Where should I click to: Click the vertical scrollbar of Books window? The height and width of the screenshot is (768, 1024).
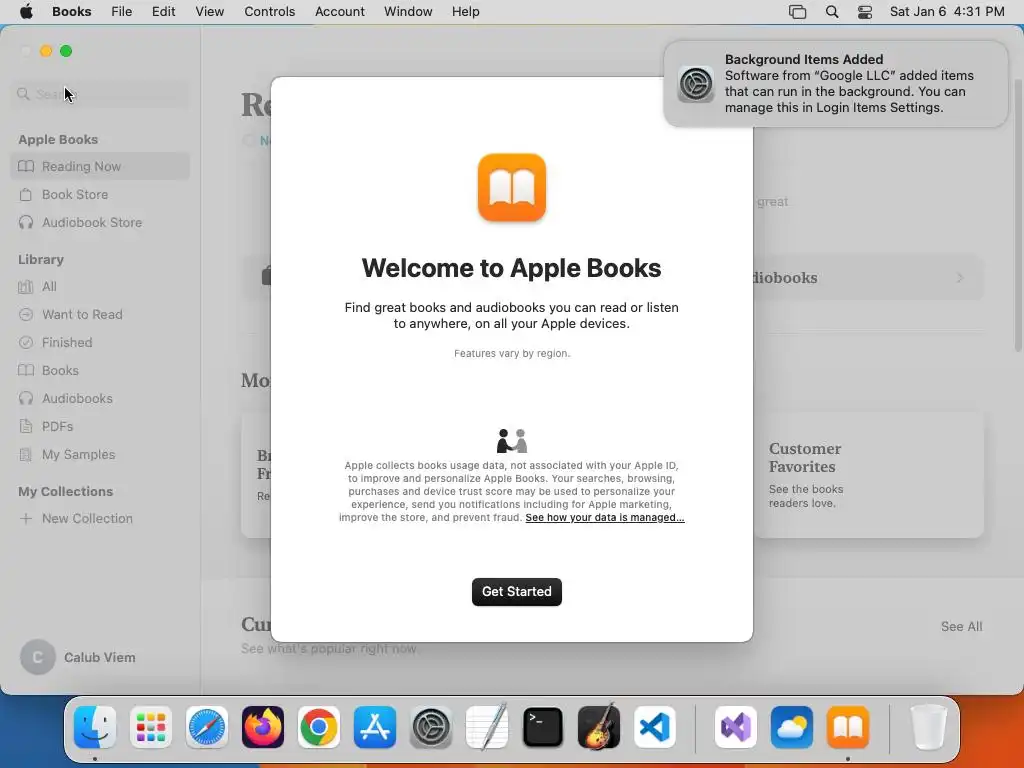tap(1018, 216)
